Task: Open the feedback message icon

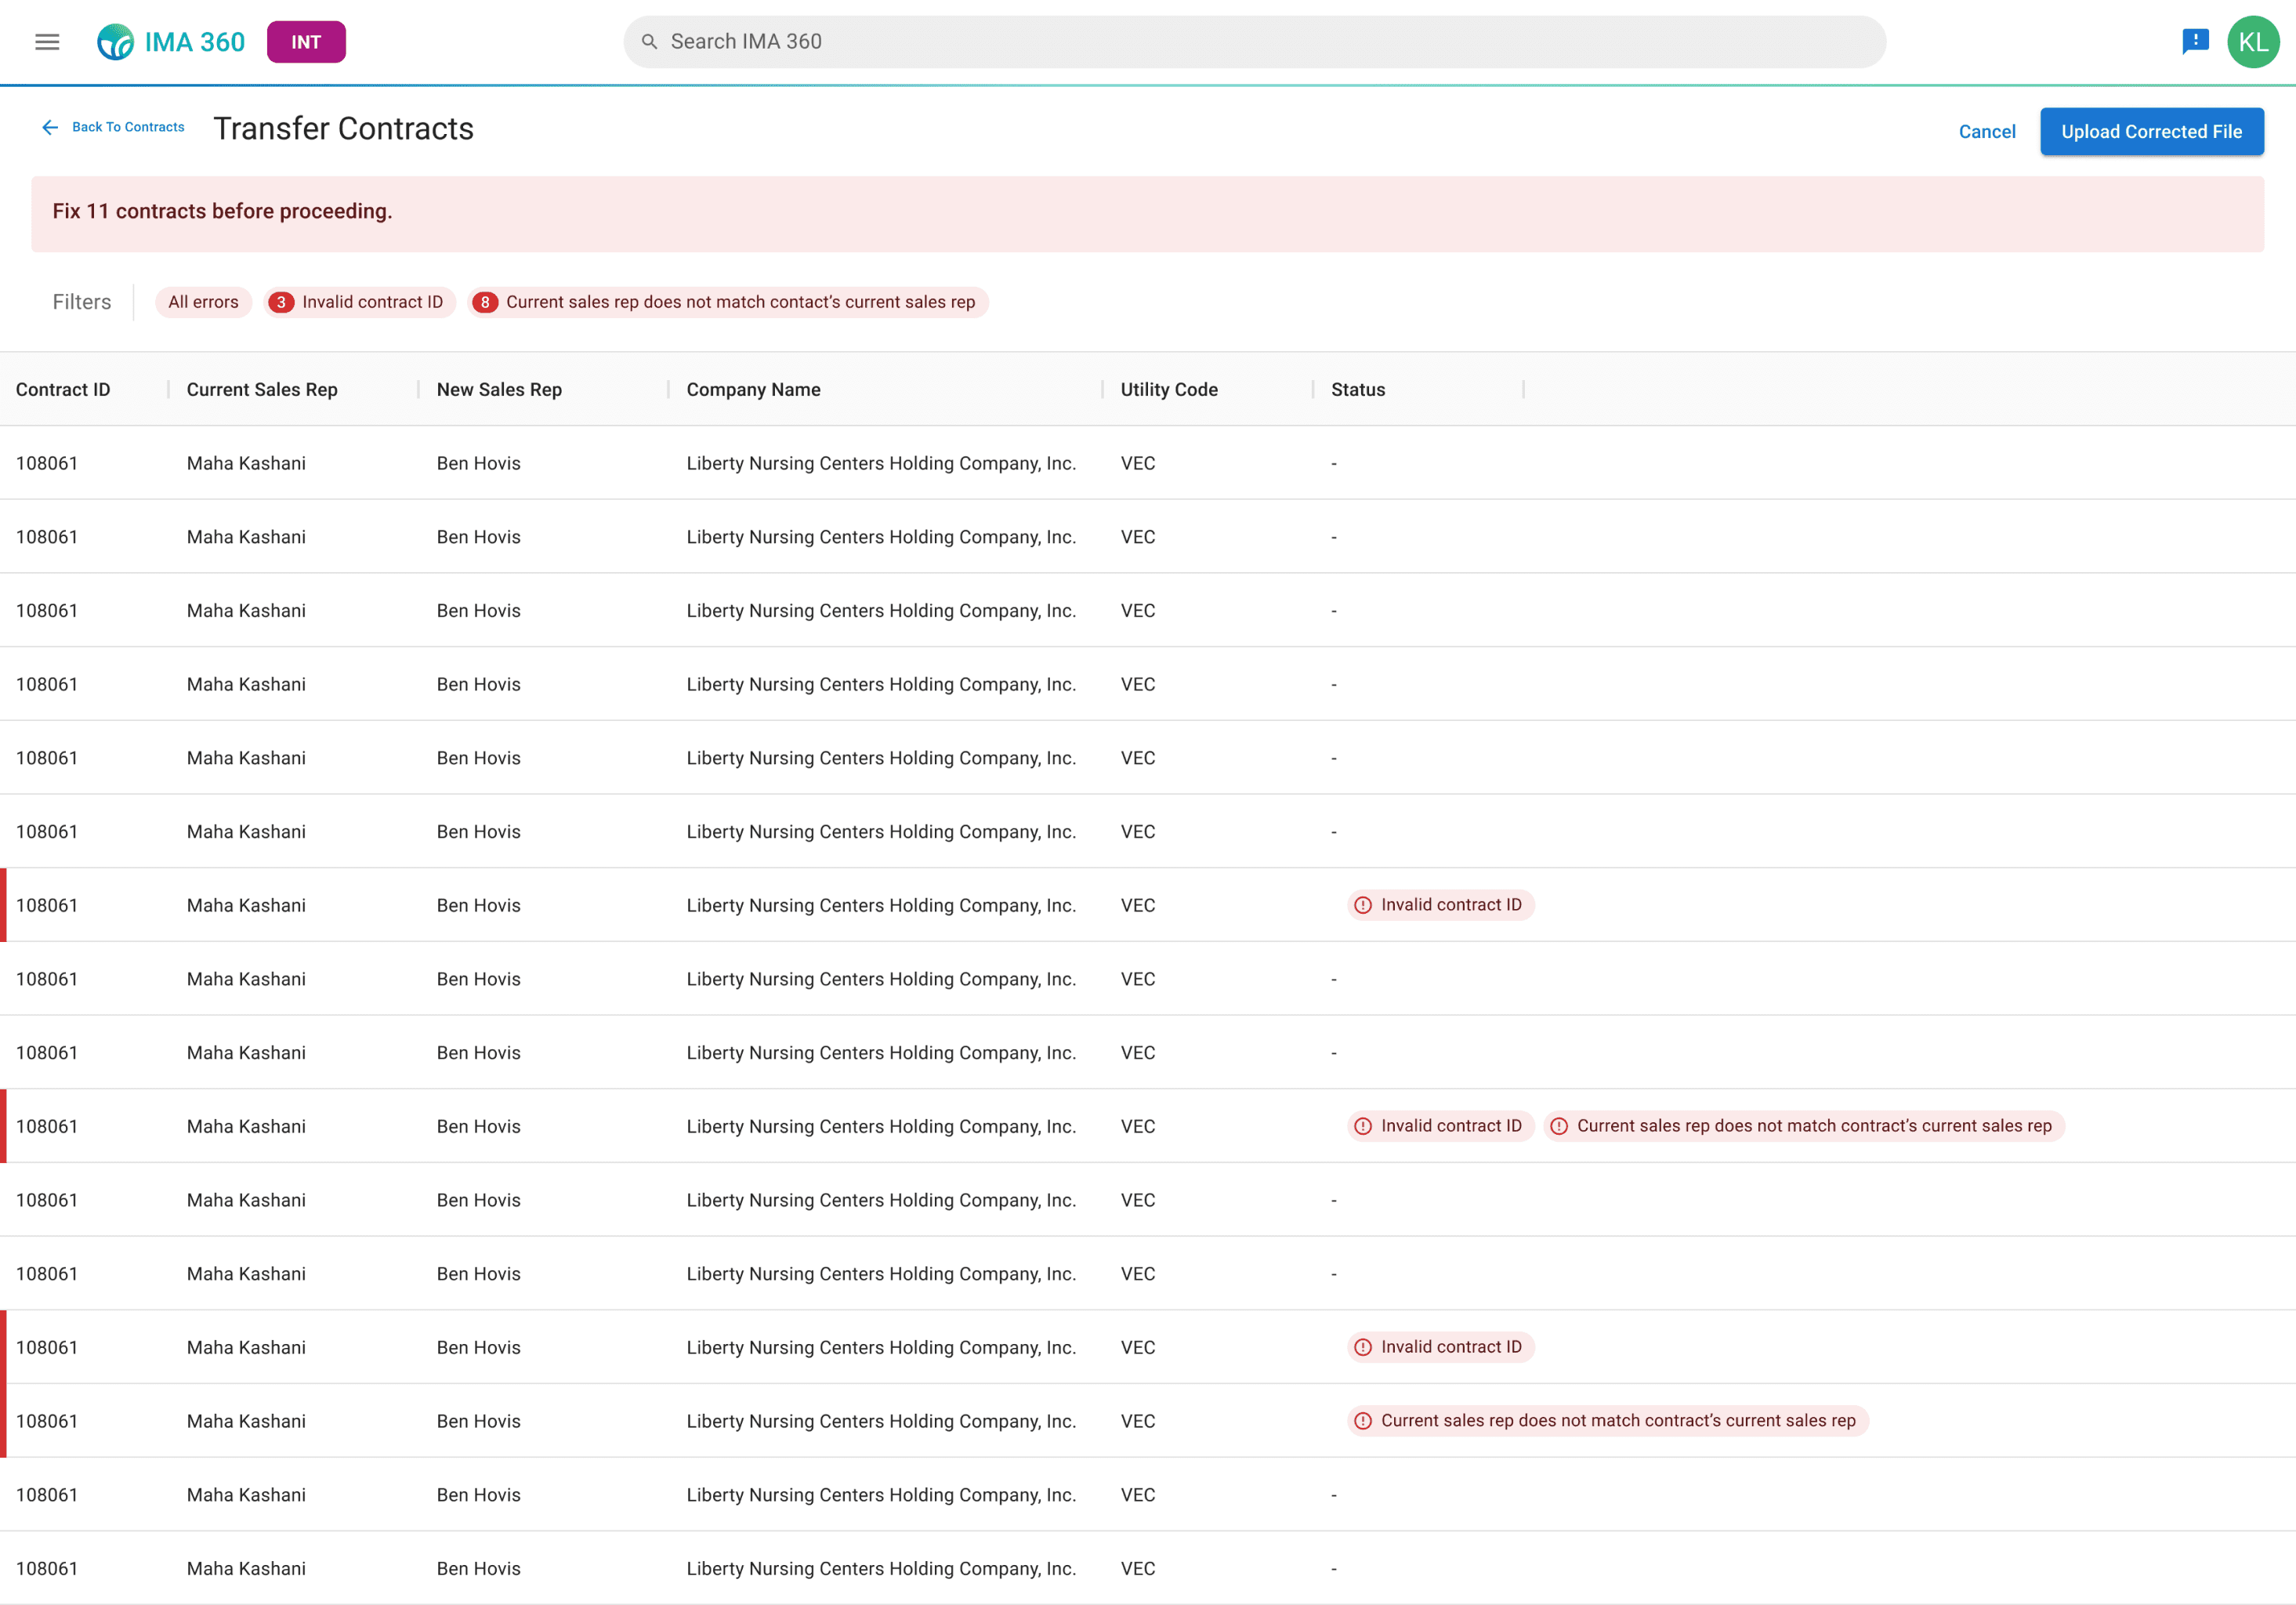Action: [x=2195, y=42]
